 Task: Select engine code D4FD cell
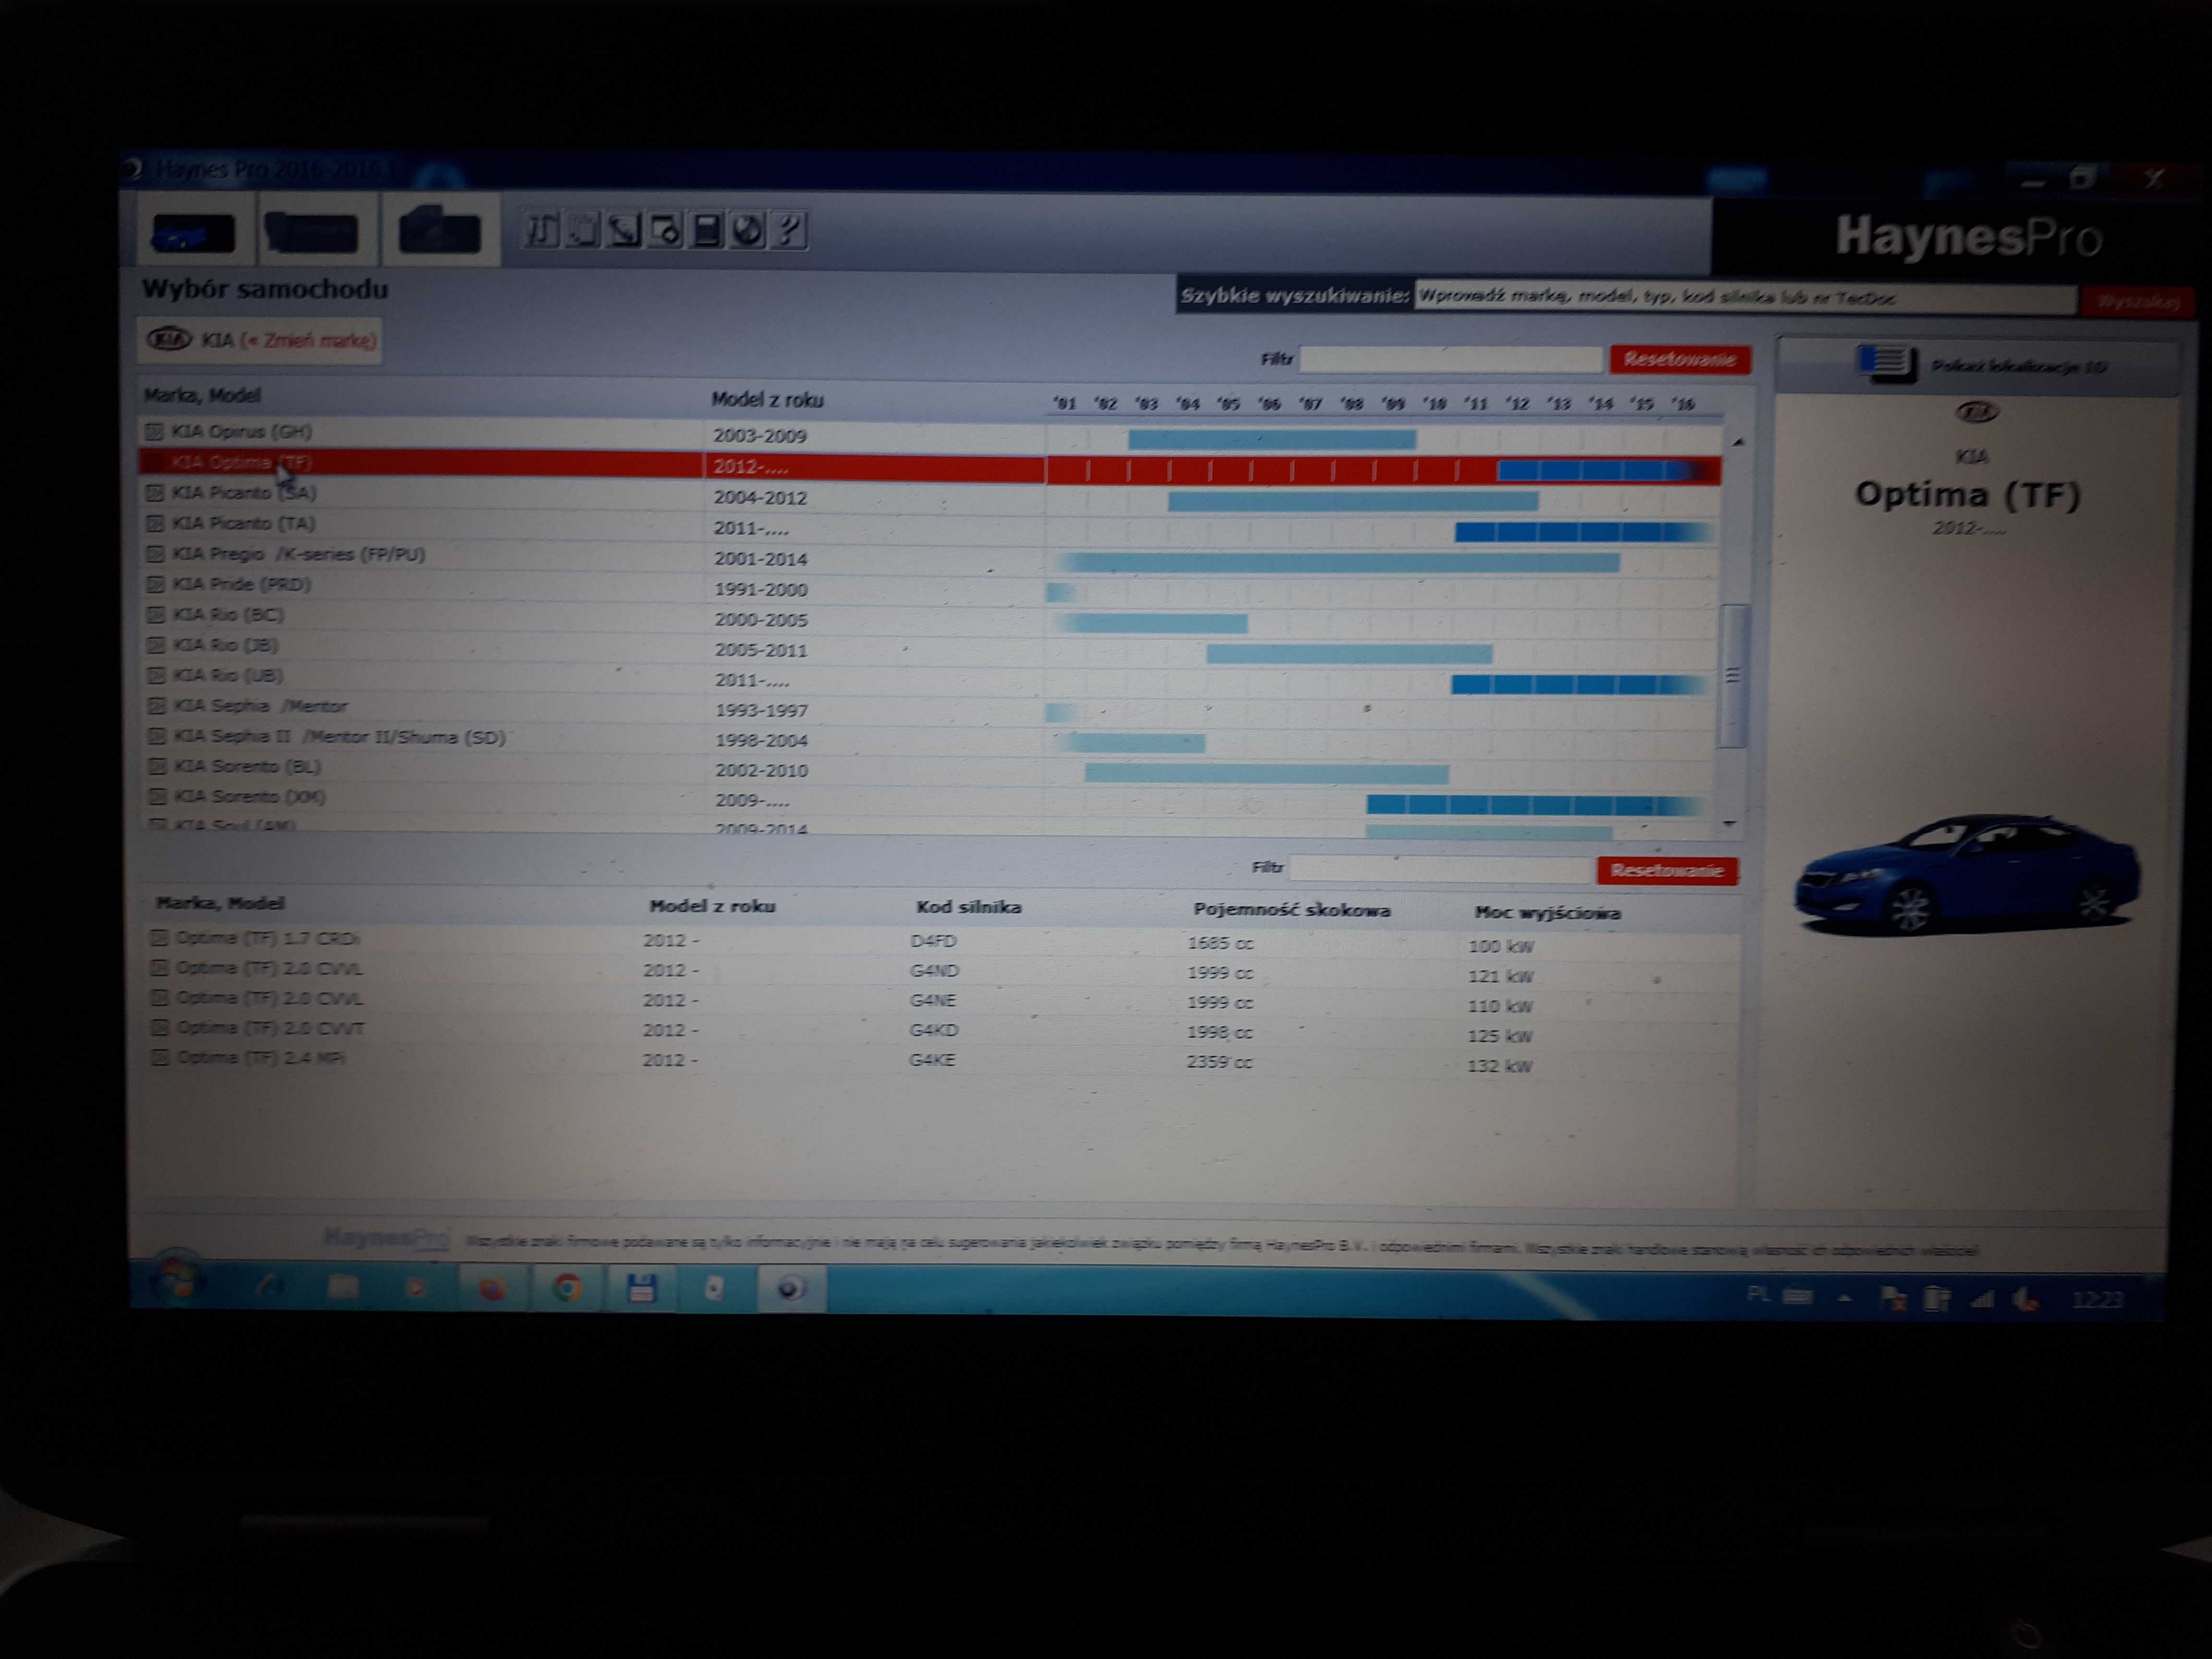933,941
